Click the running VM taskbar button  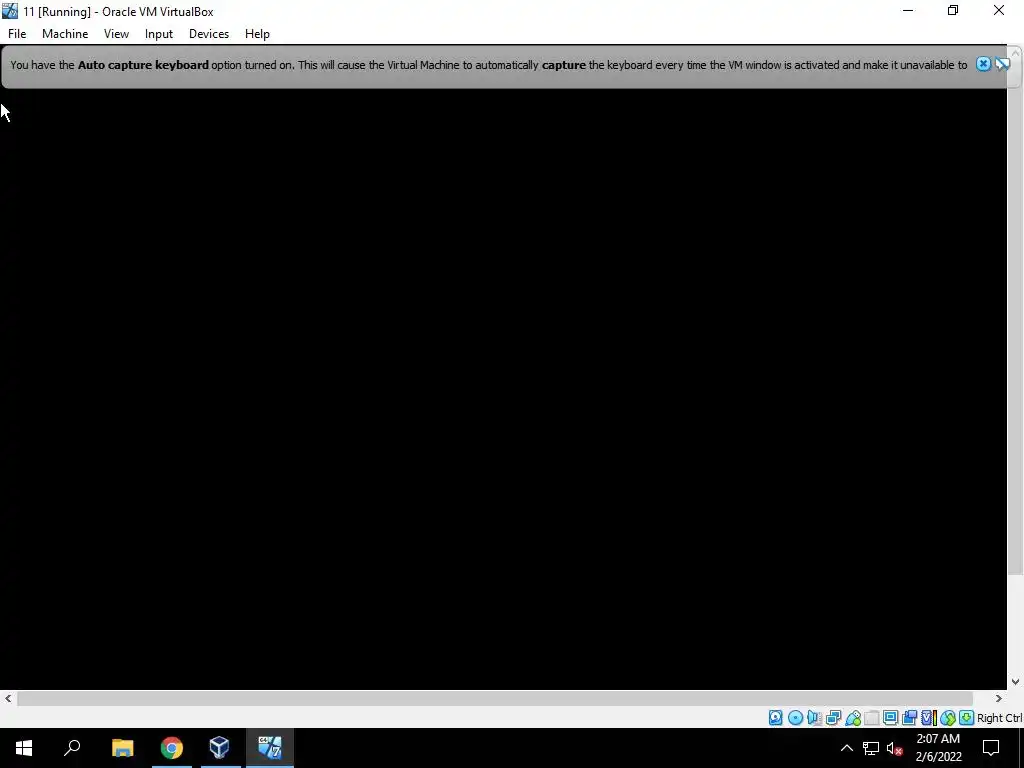click(270, 748)
